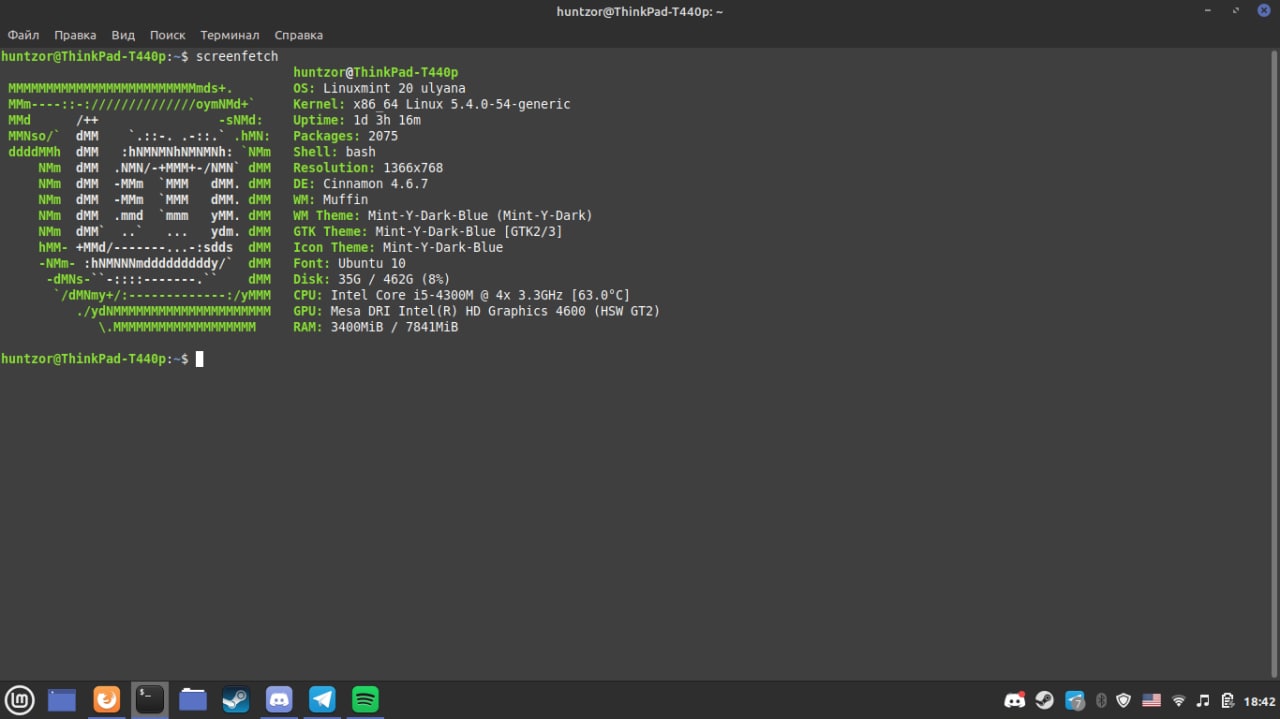
Task: Switch to Spotify in the taskbar
Action: pyautogui.click(x=365, y=699)
